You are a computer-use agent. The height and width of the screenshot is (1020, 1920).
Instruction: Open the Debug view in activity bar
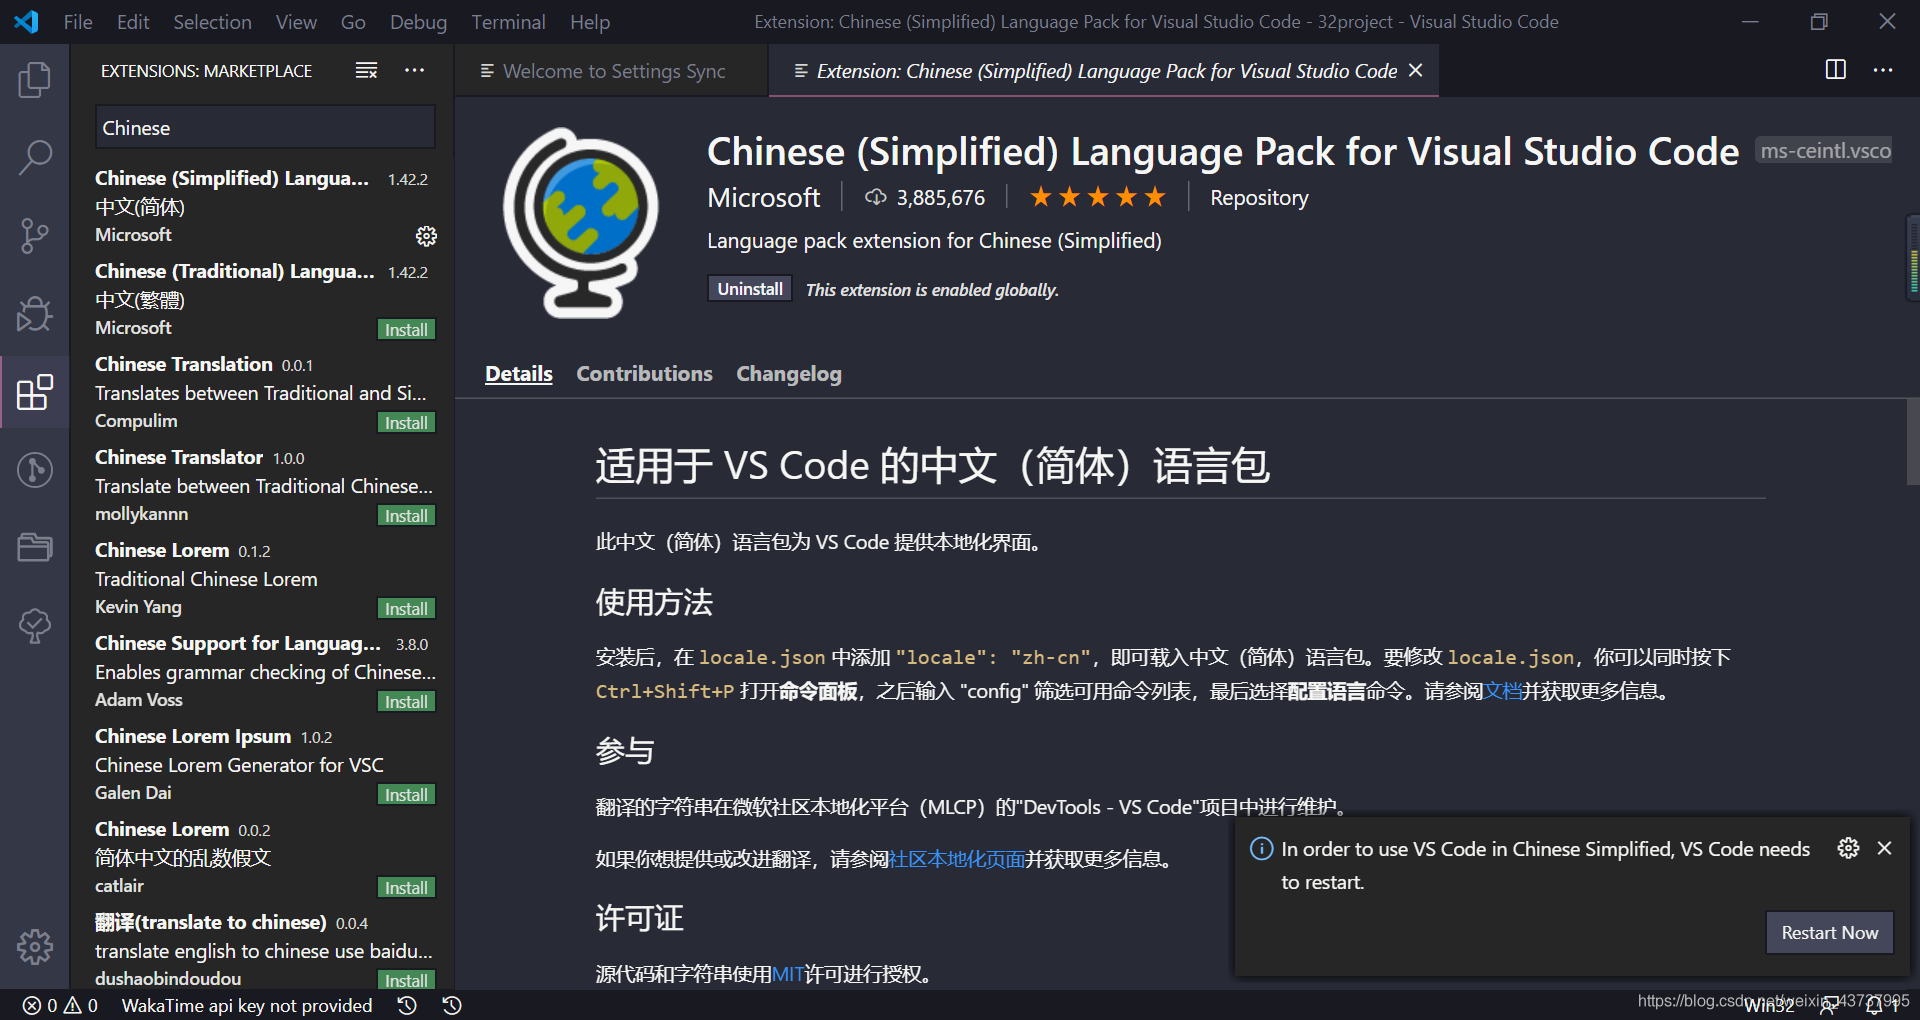[x=34, y=314]
